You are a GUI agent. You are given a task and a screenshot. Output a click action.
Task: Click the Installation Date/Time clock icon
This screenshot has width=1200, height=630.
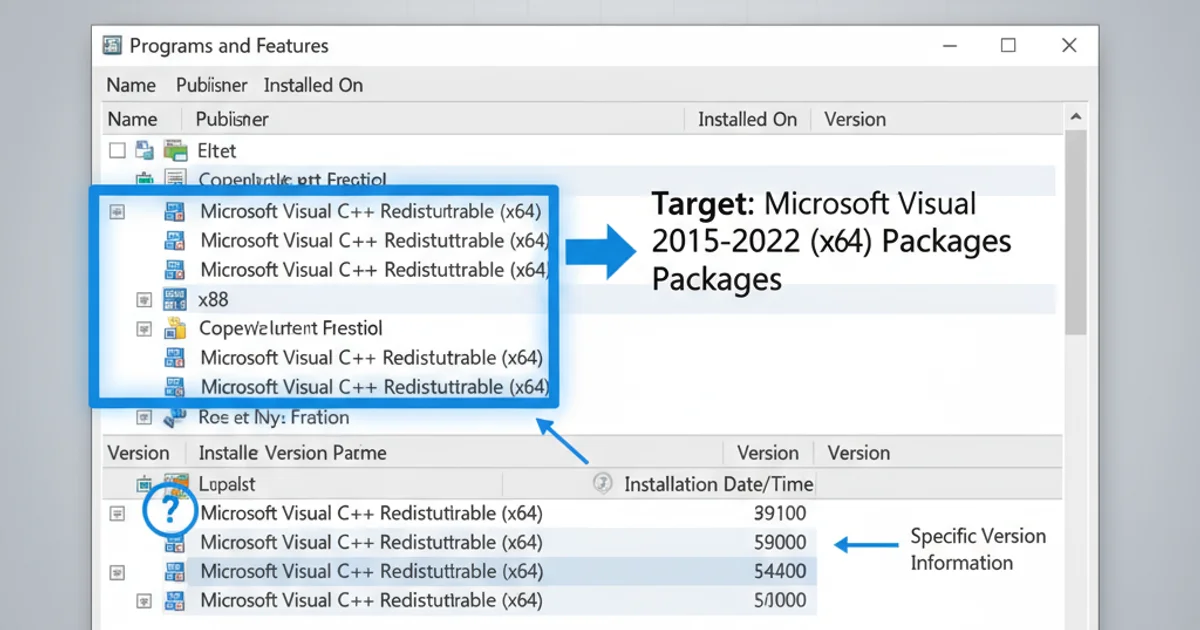(603, 483)
